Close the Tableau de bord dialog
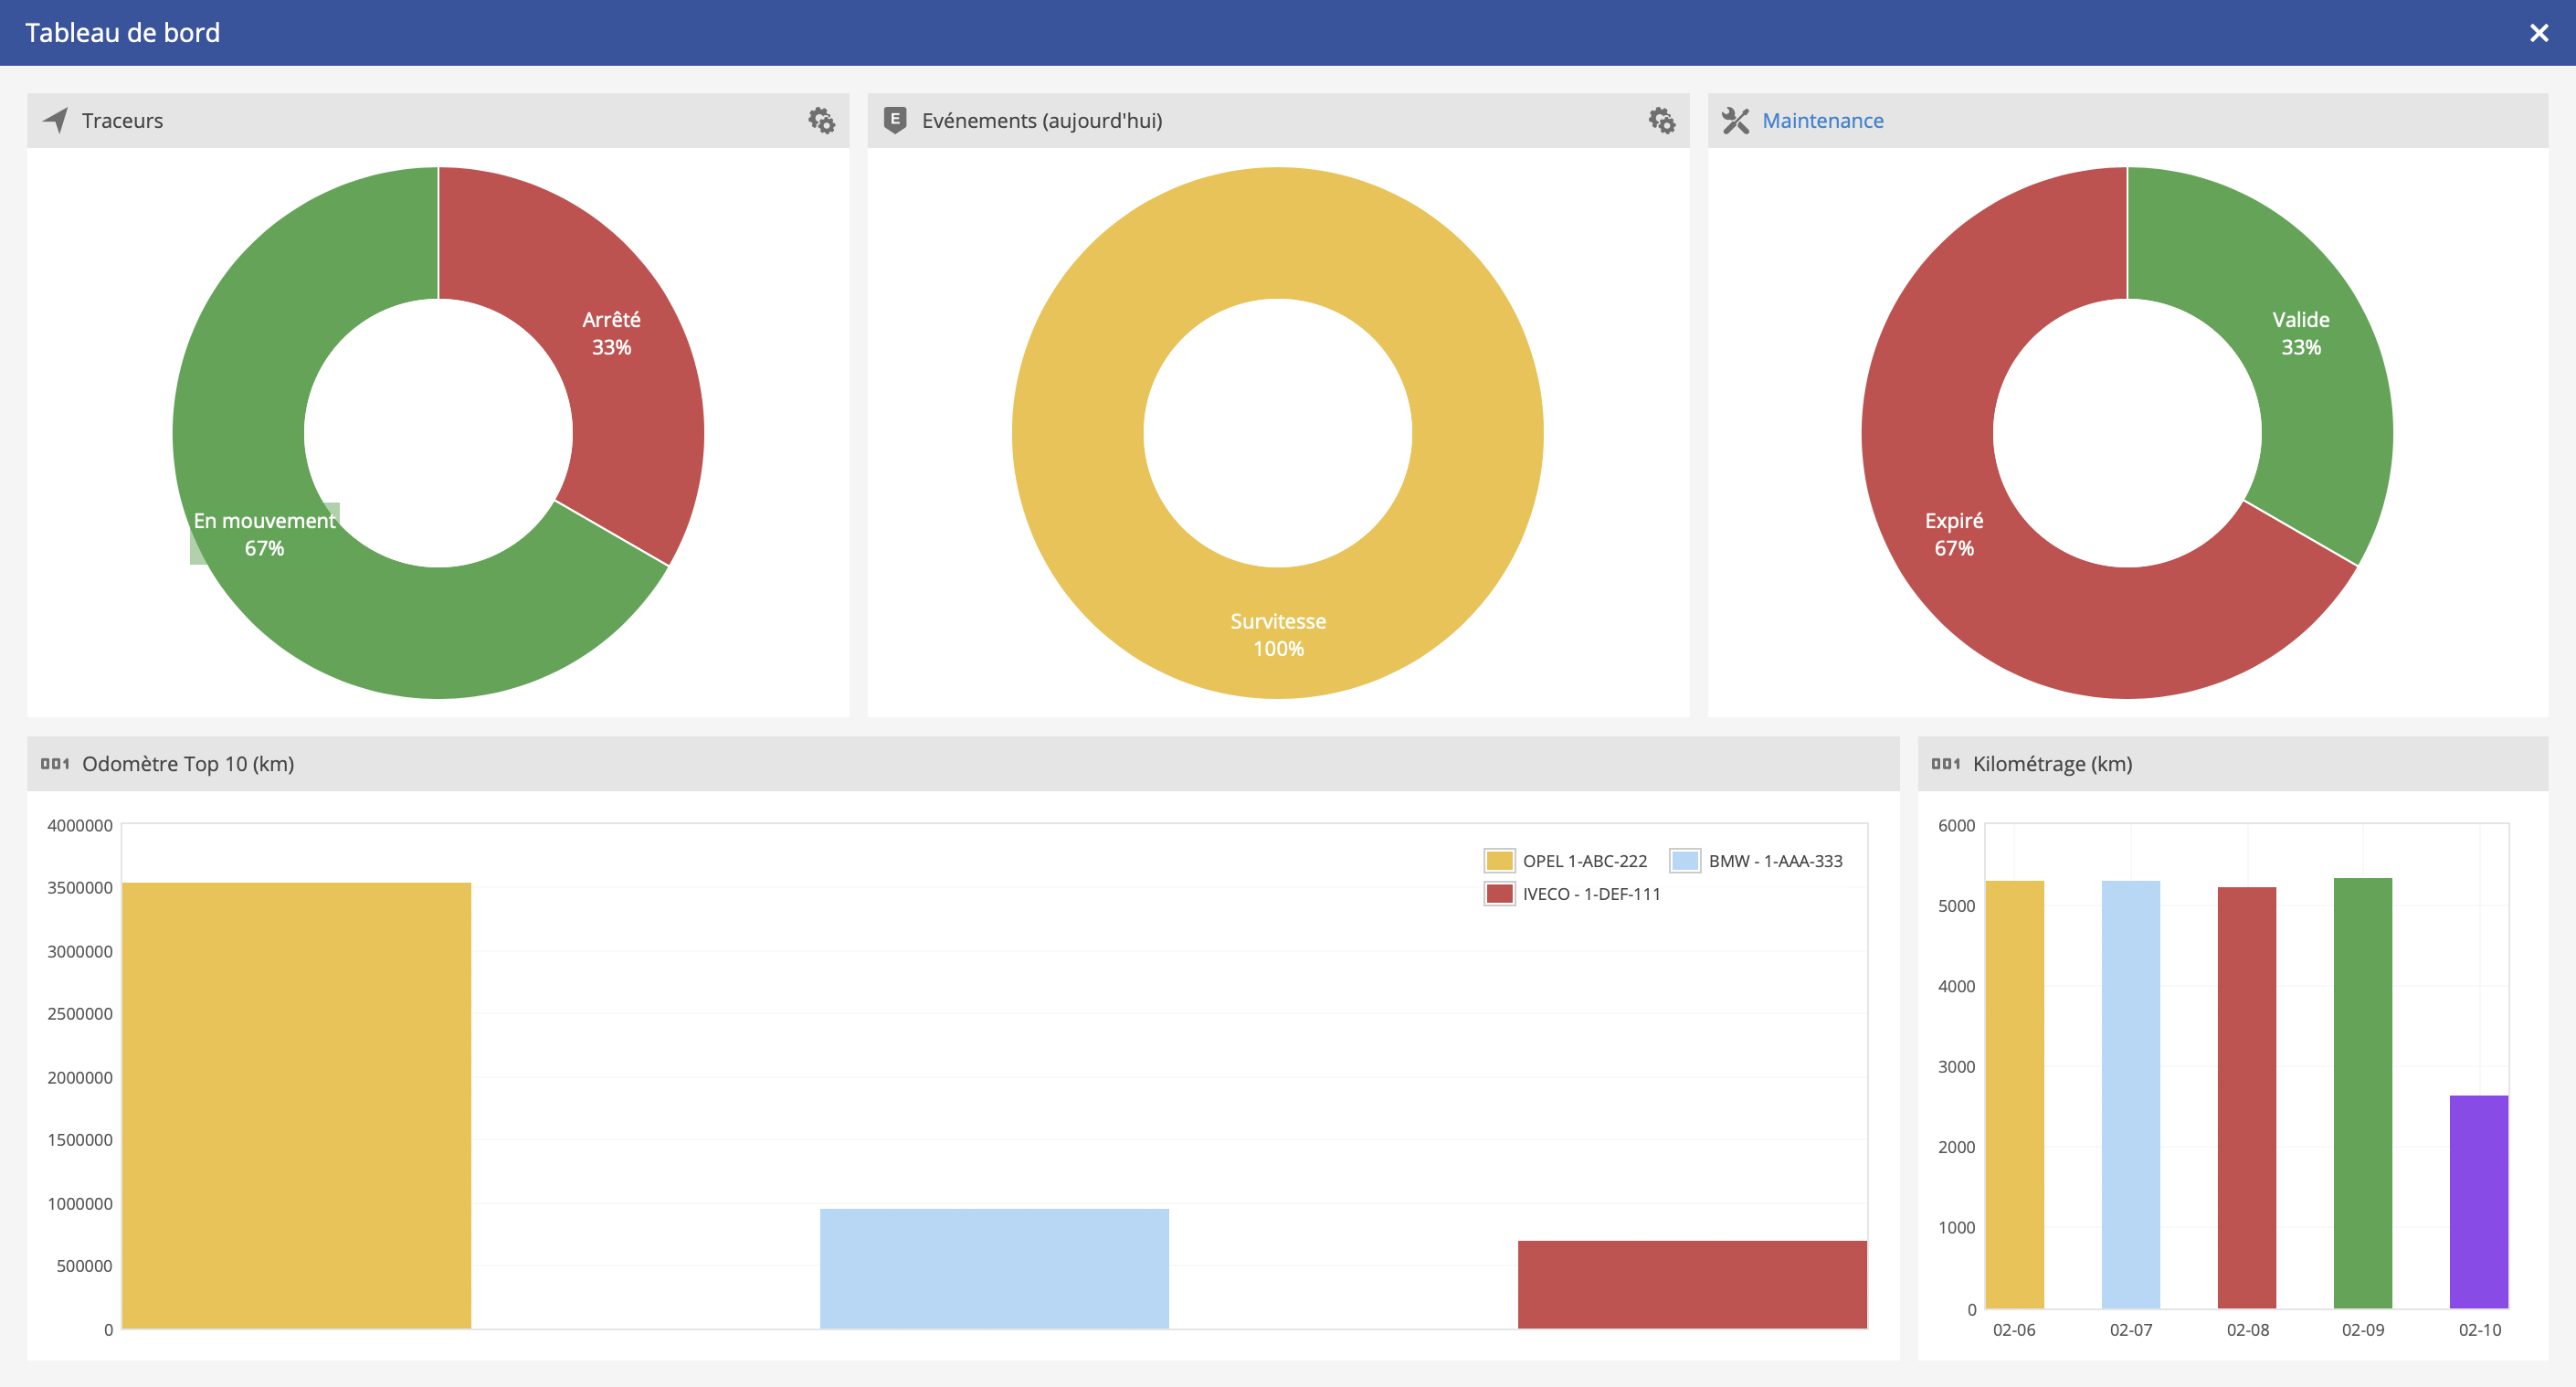The height and width of the screenshot is (1387, 2576). (2538, 33)
